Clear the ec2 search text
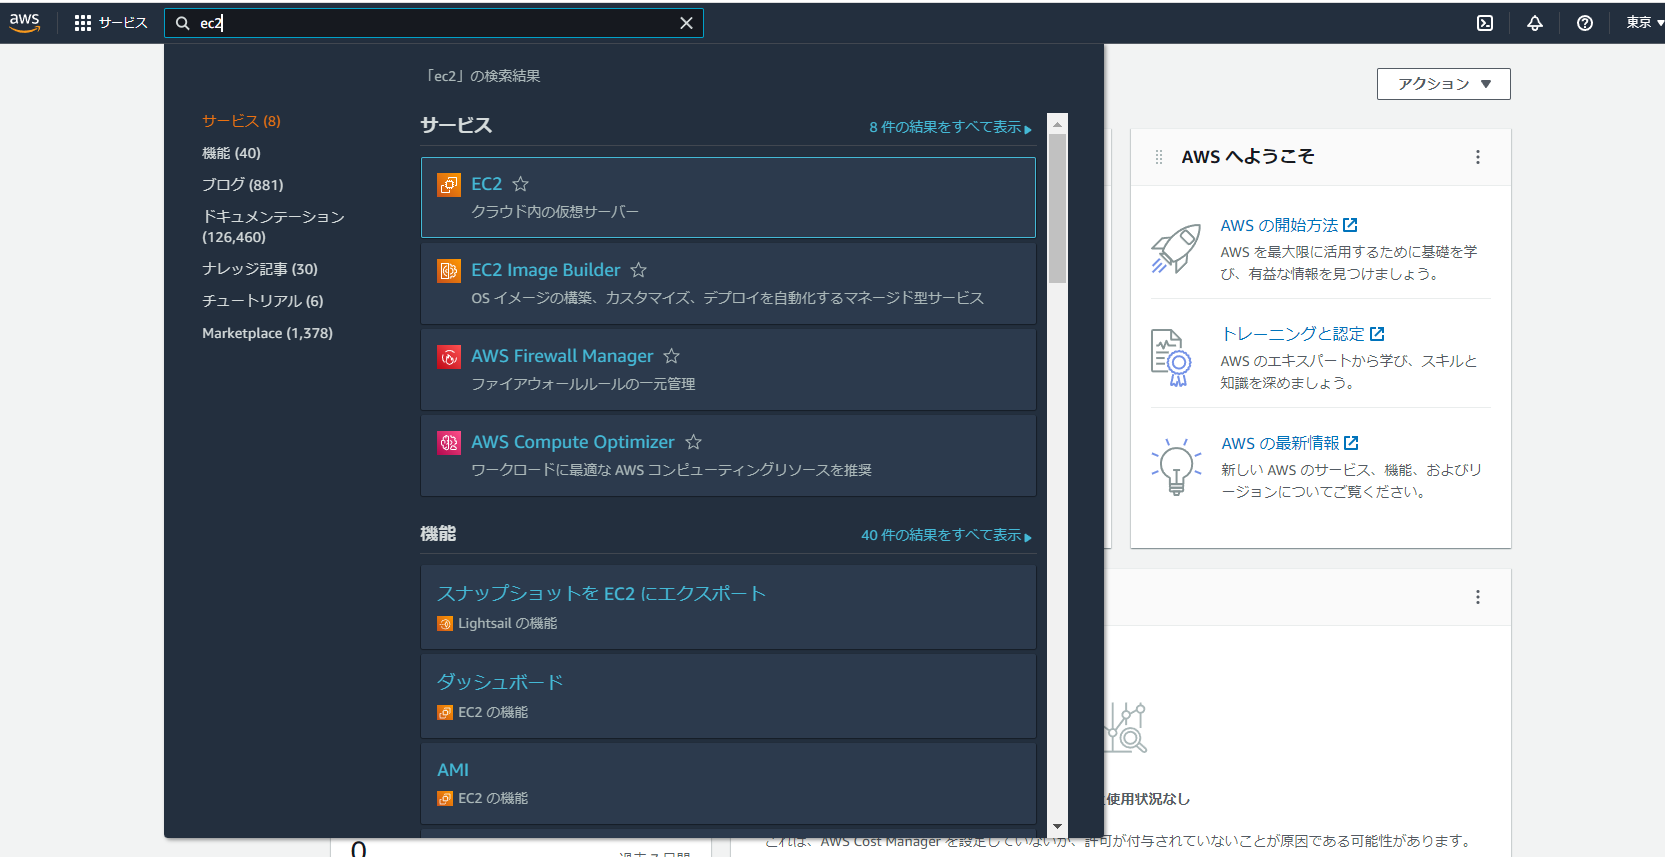The image size is (1665, 857). click(x=686, y=23)
